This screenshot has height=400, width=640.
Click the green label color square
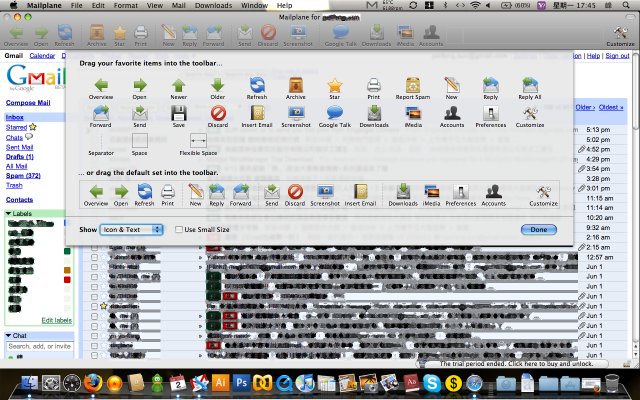pos(67,251)
